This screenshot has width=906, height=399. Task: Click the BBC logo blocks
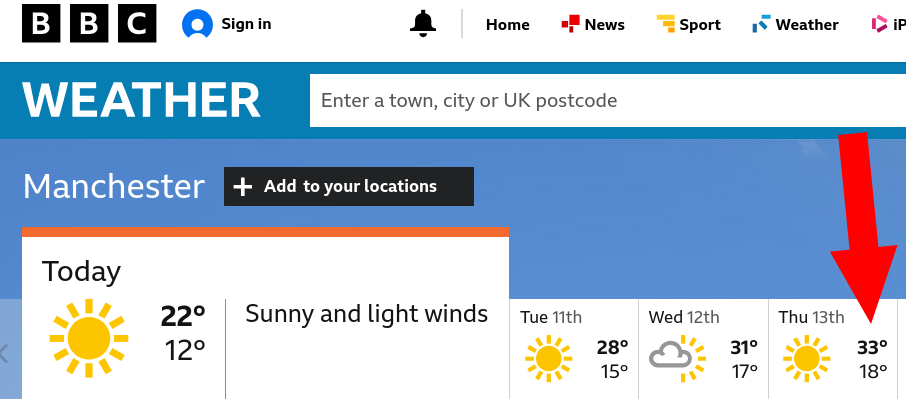[x=89, y=24]
